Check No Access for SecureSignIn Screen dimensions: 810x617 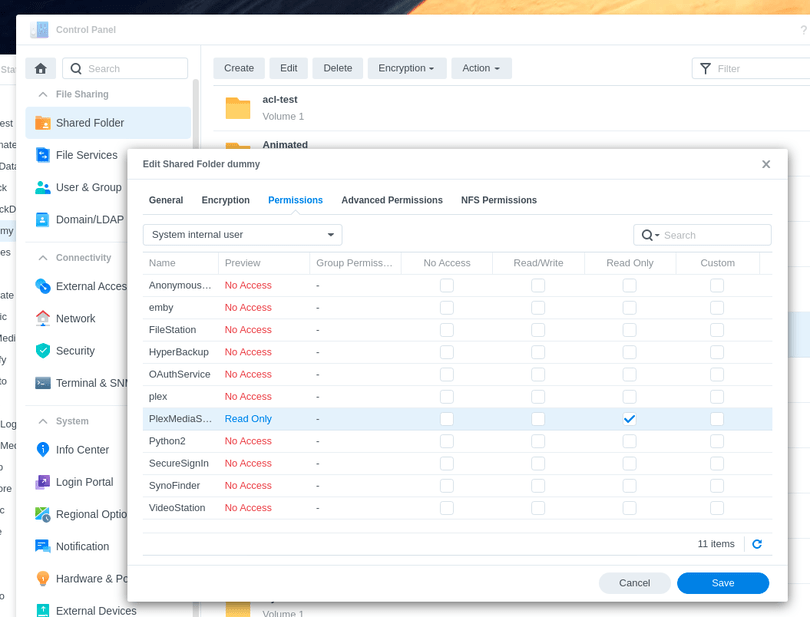click(x=447, y=464)
